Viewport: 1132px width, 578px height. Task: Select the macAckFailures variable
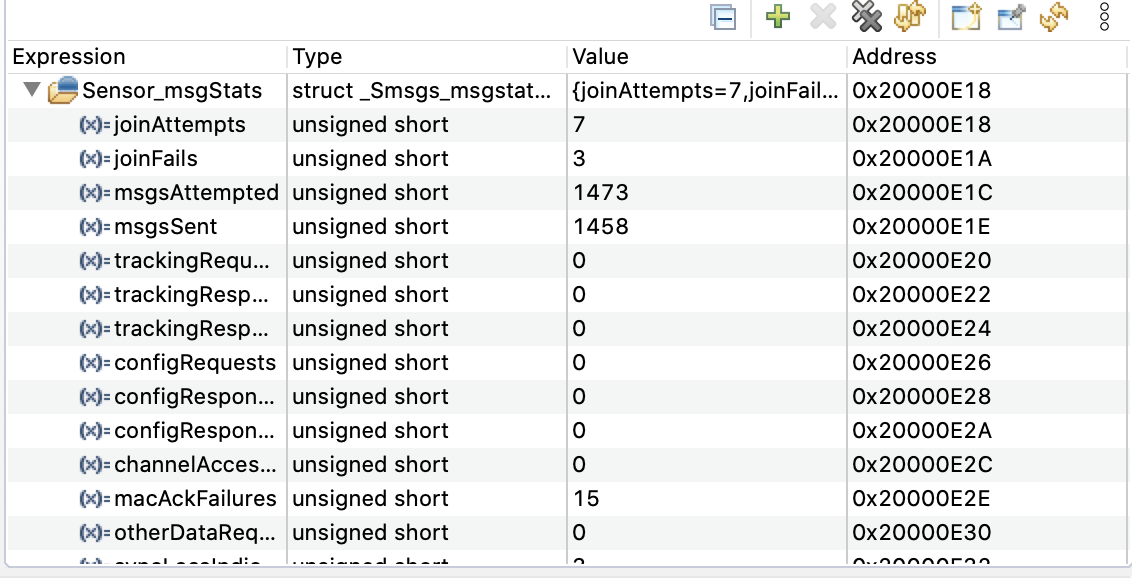pos(194,499)
